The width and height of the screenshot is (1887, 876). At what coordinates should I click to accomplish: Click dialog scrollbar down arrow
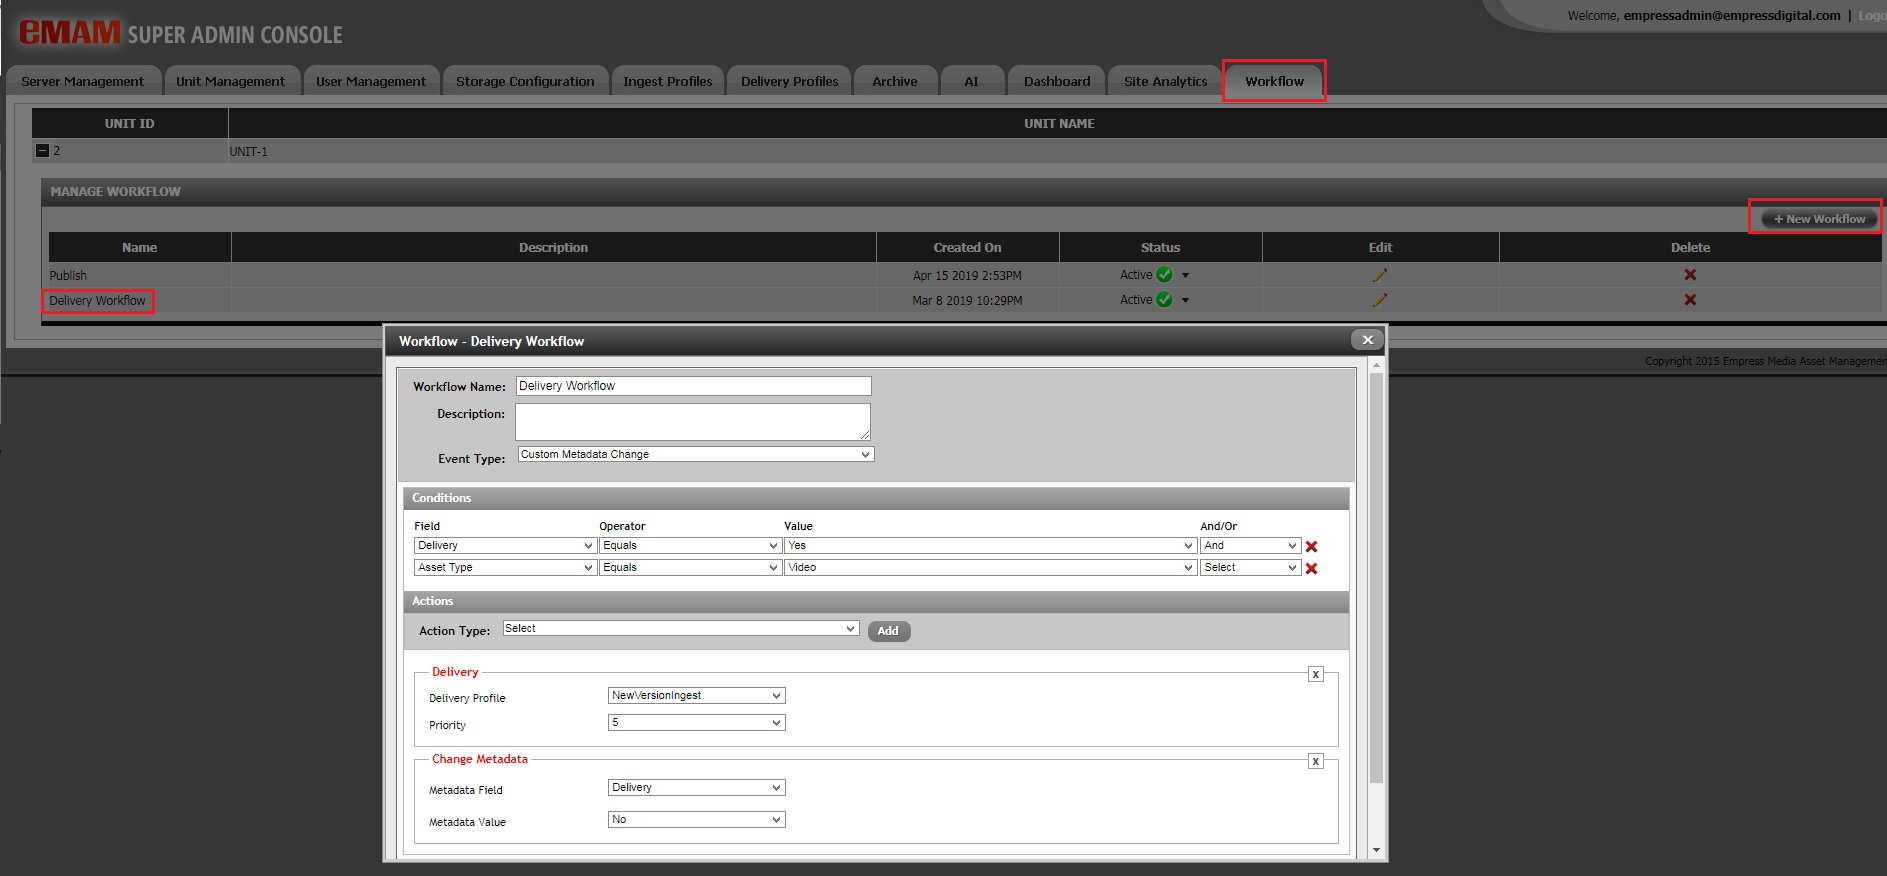coord(1376,850)
